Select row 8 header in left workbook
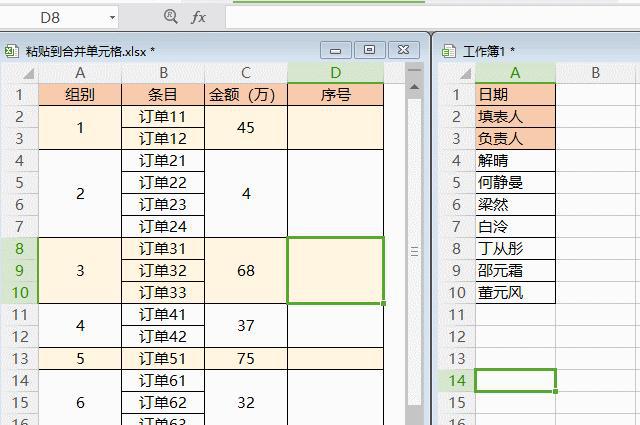 click(20, 249)
